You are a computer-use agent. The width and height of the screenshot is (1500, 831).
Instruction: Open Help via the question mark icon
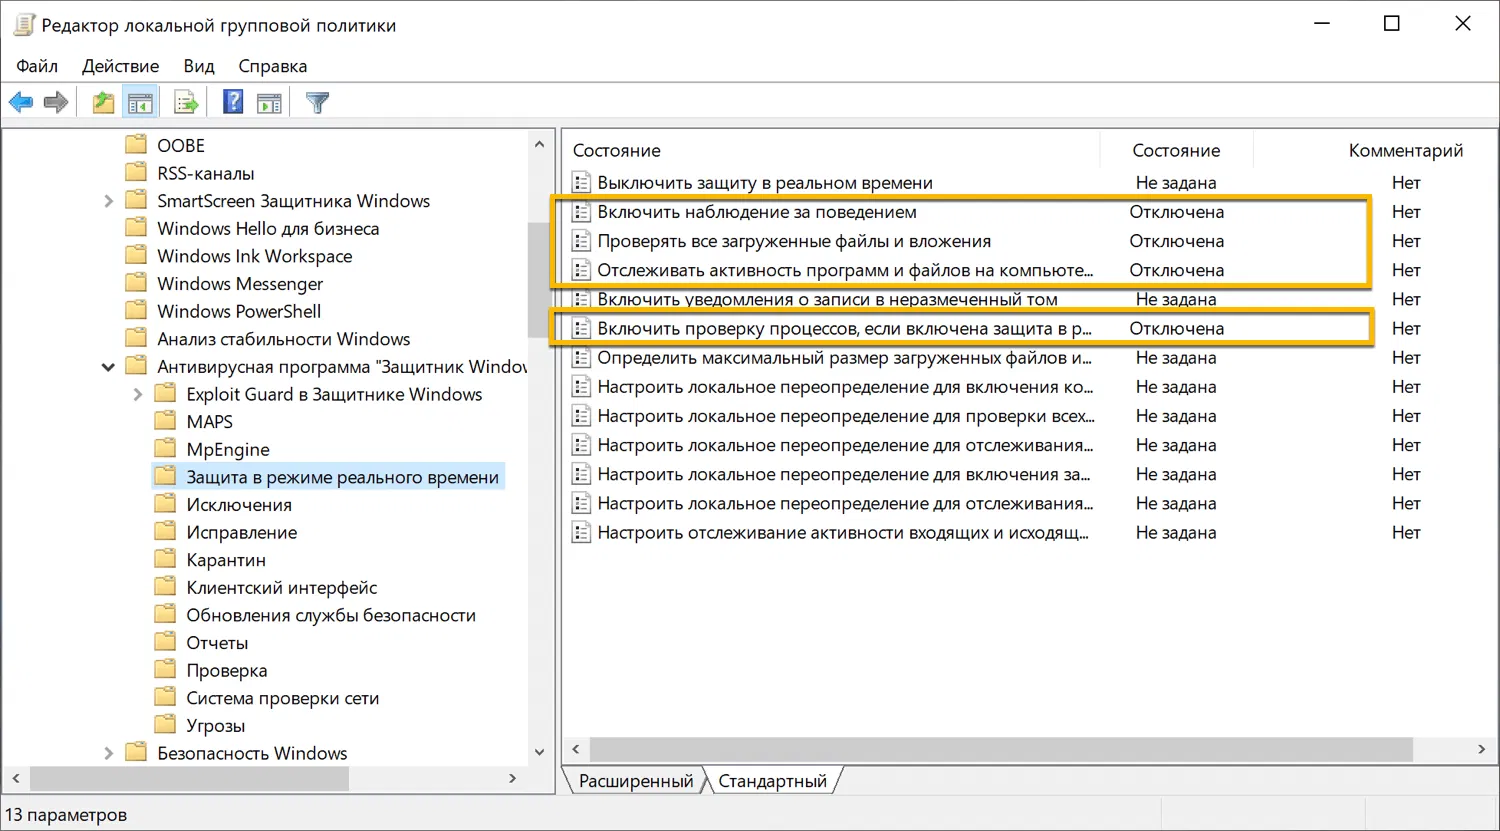[232, 101]
